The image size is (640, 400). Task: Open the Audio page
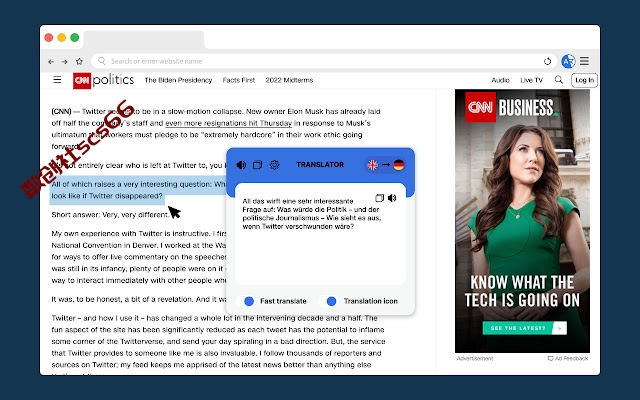pos(500,80)
